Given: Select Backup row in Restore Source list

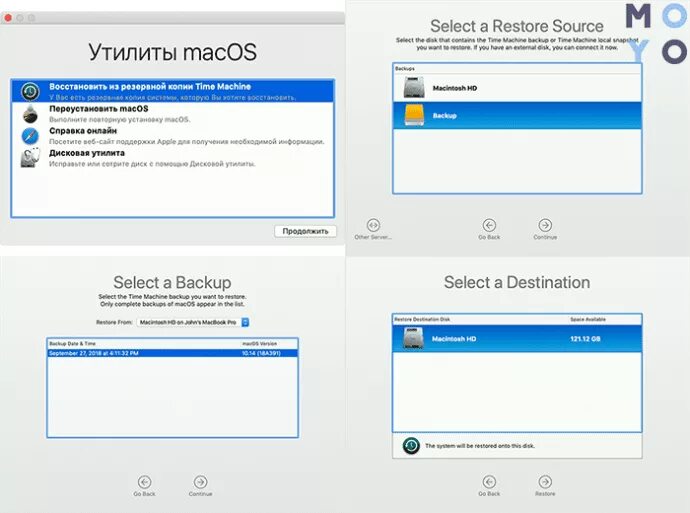Looking at the screenshot, I should (x=517, y=115).
